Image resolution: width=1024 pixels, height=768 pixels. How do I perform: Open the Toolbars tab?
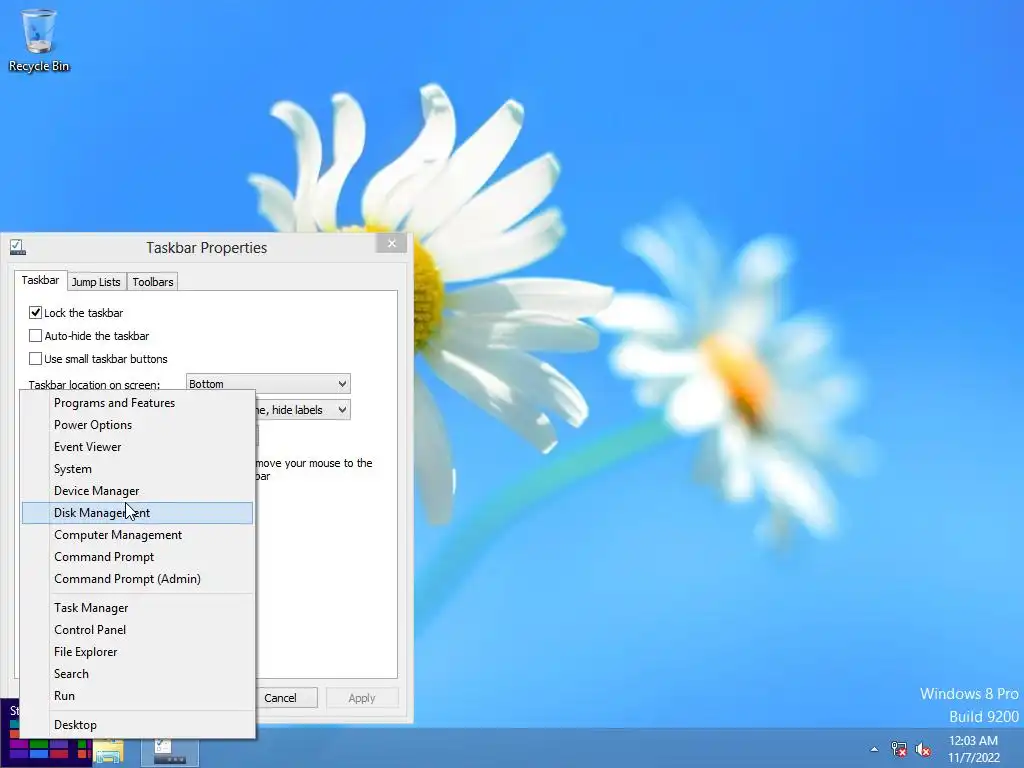coord(153,281)
